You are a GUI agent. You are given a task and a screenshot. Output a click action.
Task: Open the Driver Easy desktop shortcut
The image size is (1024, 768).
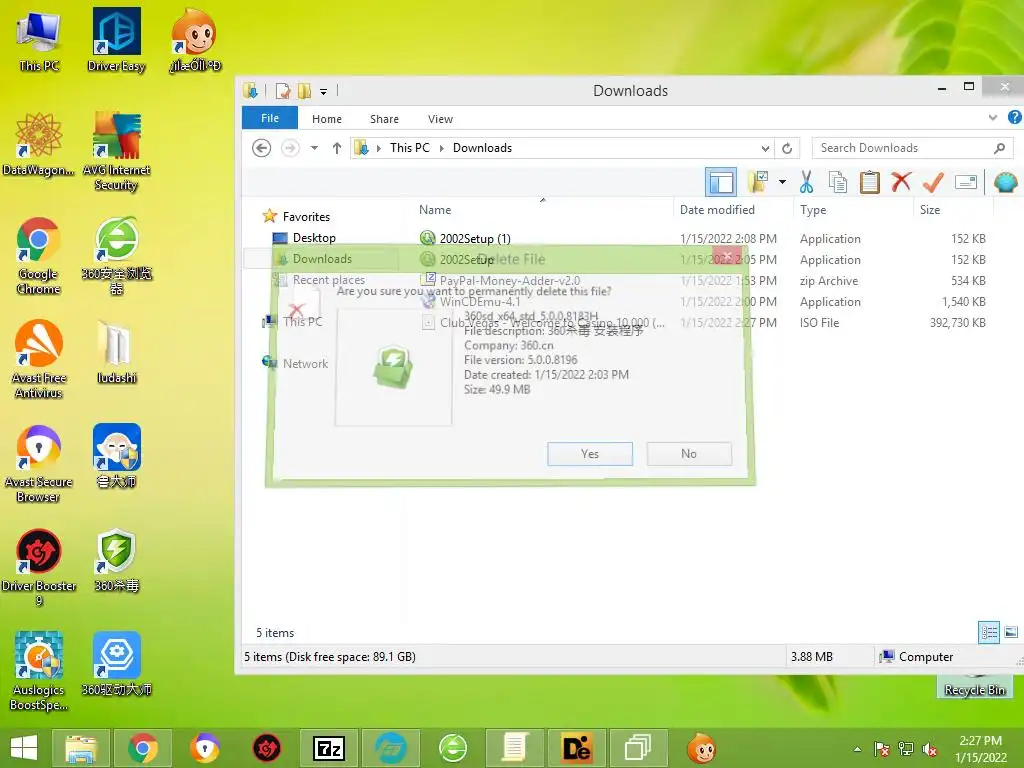click(116, 40)
